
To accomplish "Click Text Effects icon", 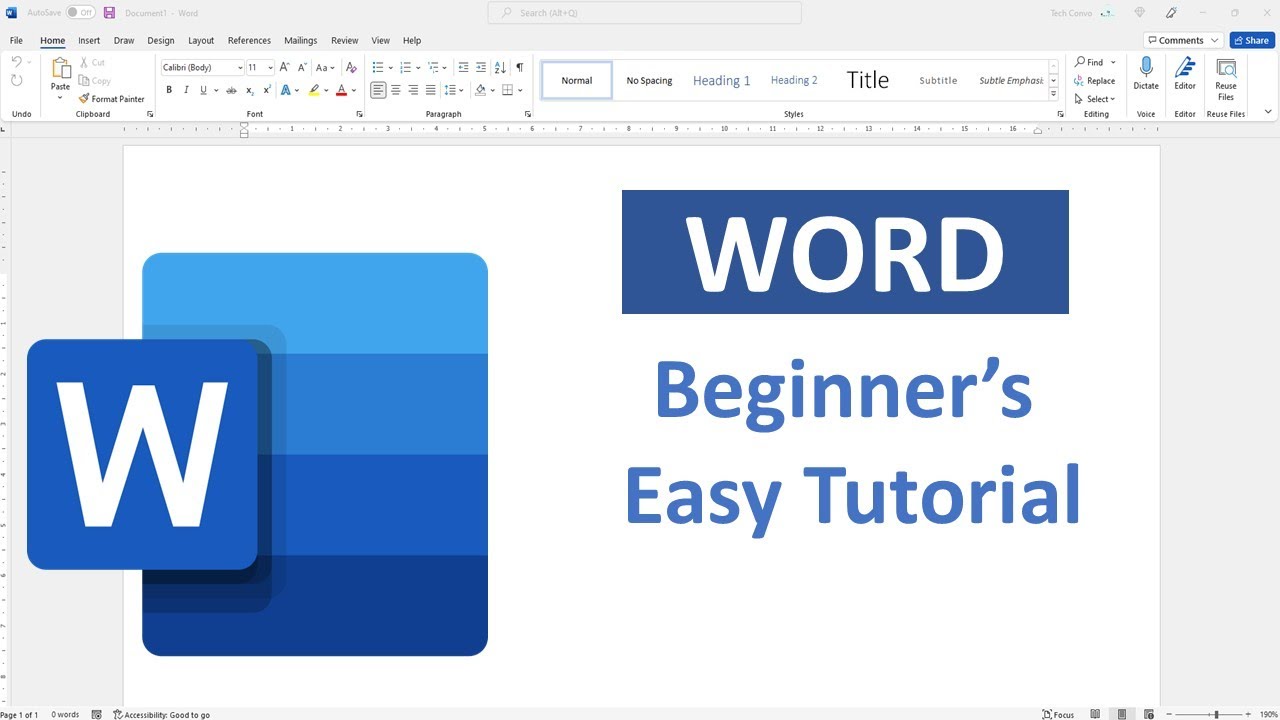I will (286, 90).
